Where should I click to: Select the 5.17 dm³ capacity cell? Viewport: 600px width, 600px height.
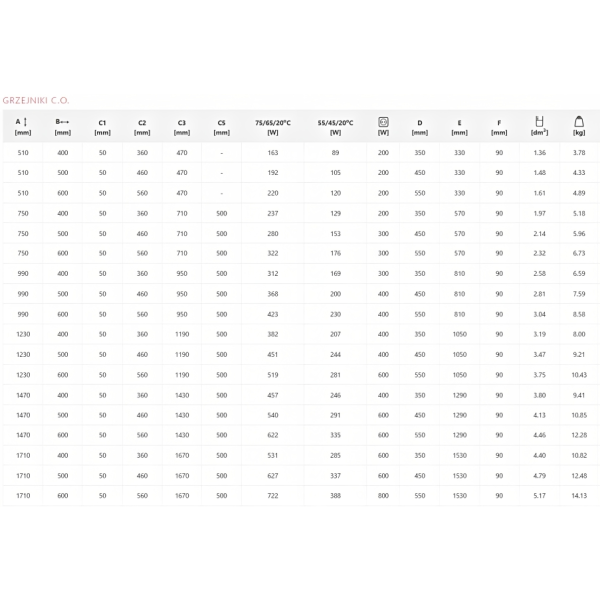pyautogui.click(x=539, y=495)
